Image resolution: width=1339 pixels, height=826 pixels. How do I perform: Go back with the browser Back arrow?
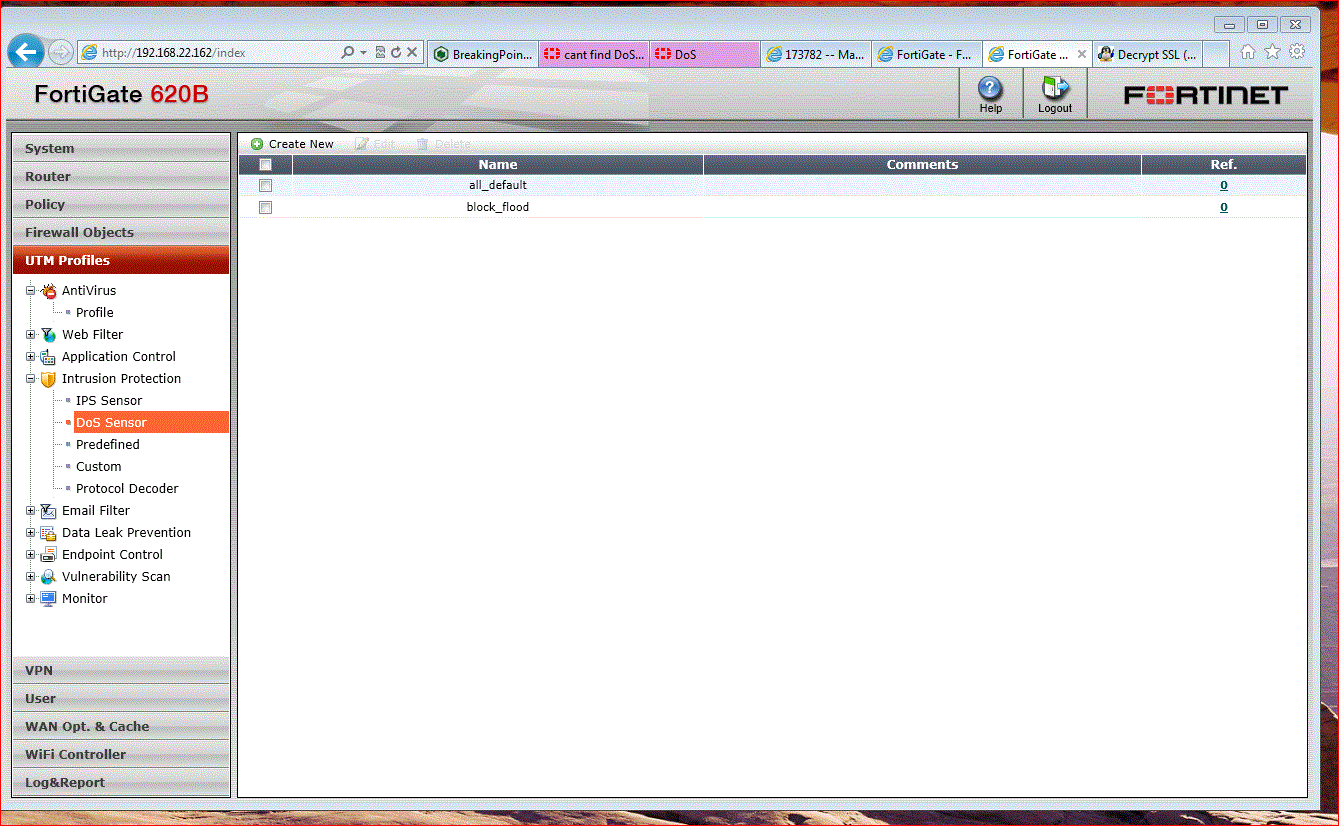[27, 52]
